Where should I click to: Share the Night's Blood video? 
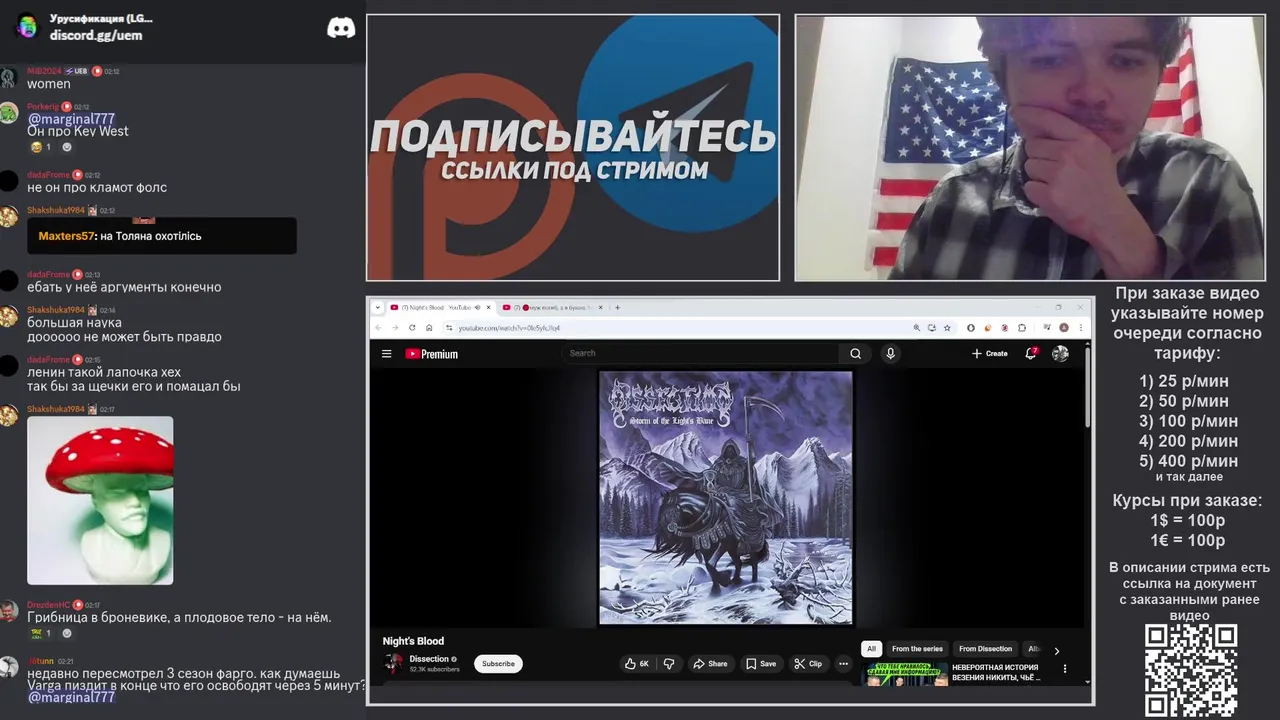tap(710, 664)
